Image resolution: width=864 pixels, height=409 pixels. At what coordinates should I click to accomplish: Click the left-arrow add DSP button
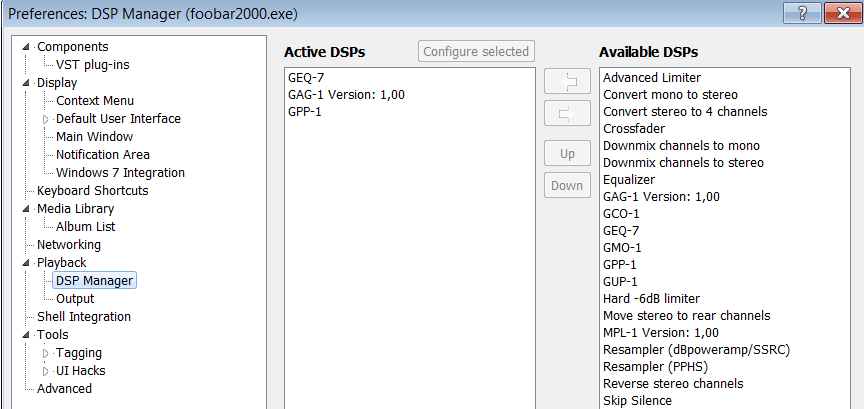tap(567, 82)
